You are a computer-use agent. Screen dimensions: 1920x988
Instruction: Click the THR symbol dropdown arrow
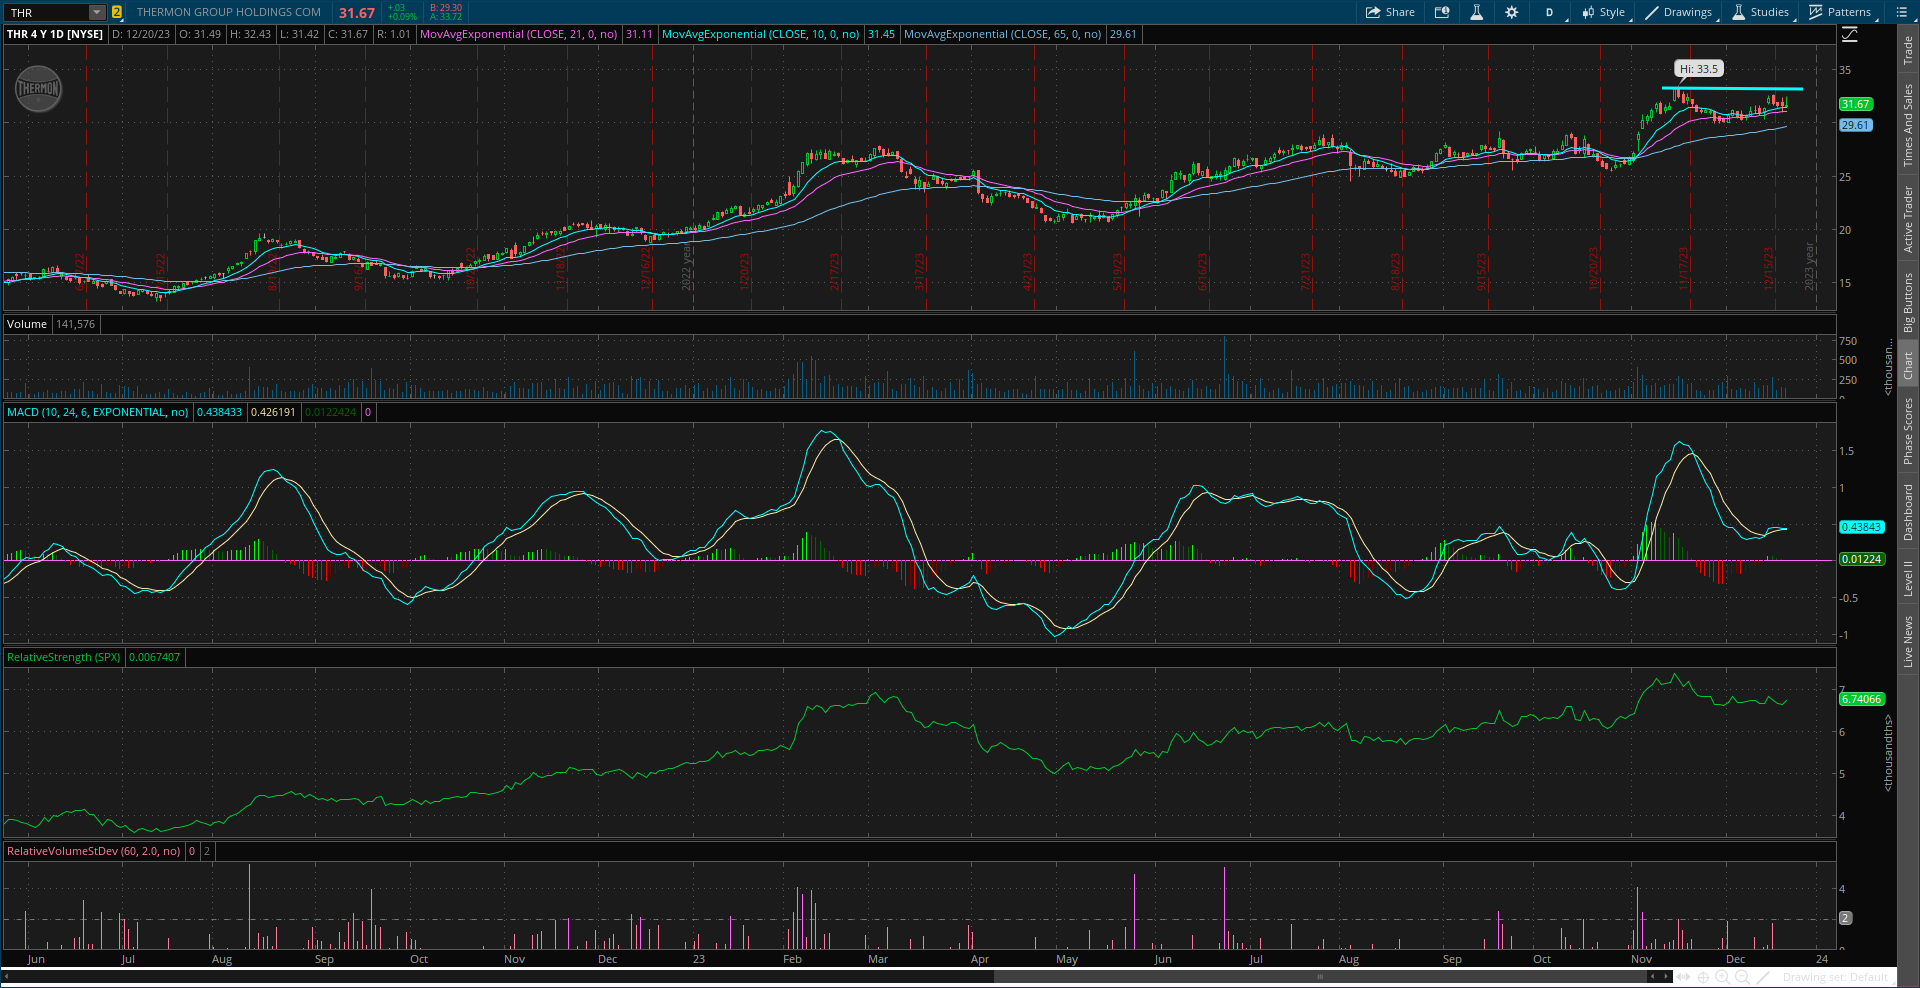coord(97,12)
